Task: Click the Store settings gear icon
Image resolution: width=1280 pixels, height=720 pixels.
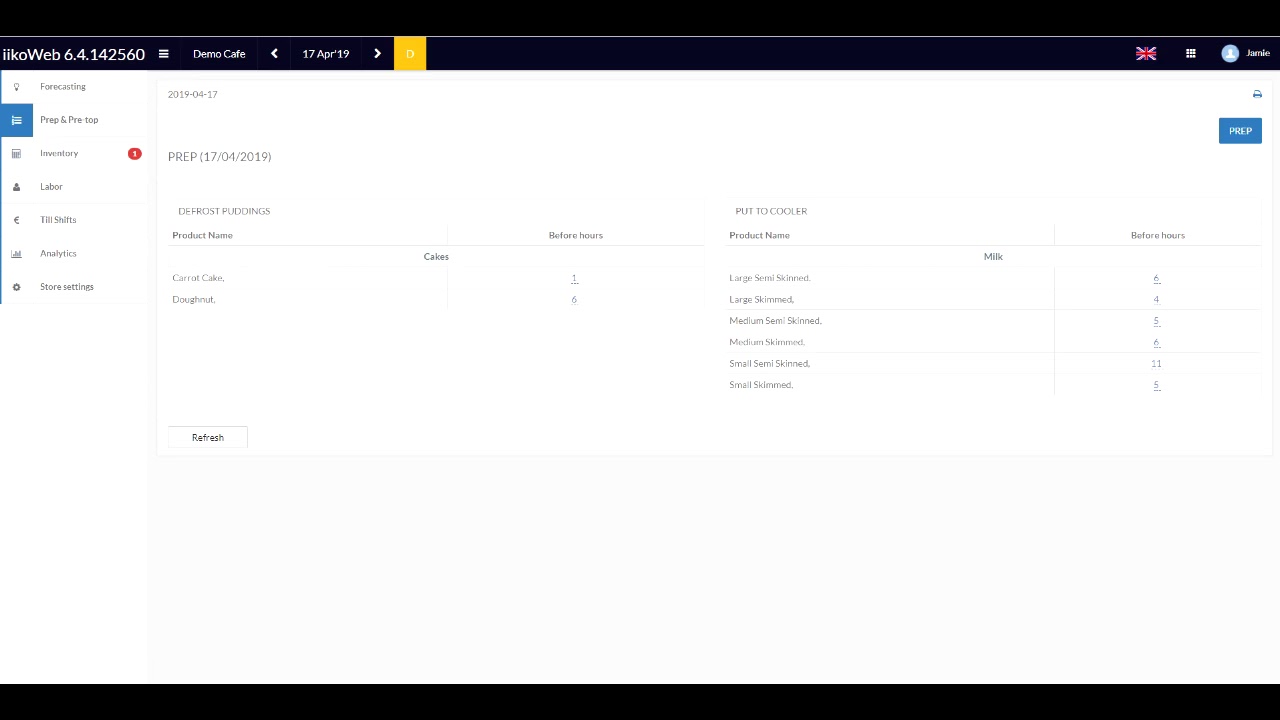Action: 16,287
